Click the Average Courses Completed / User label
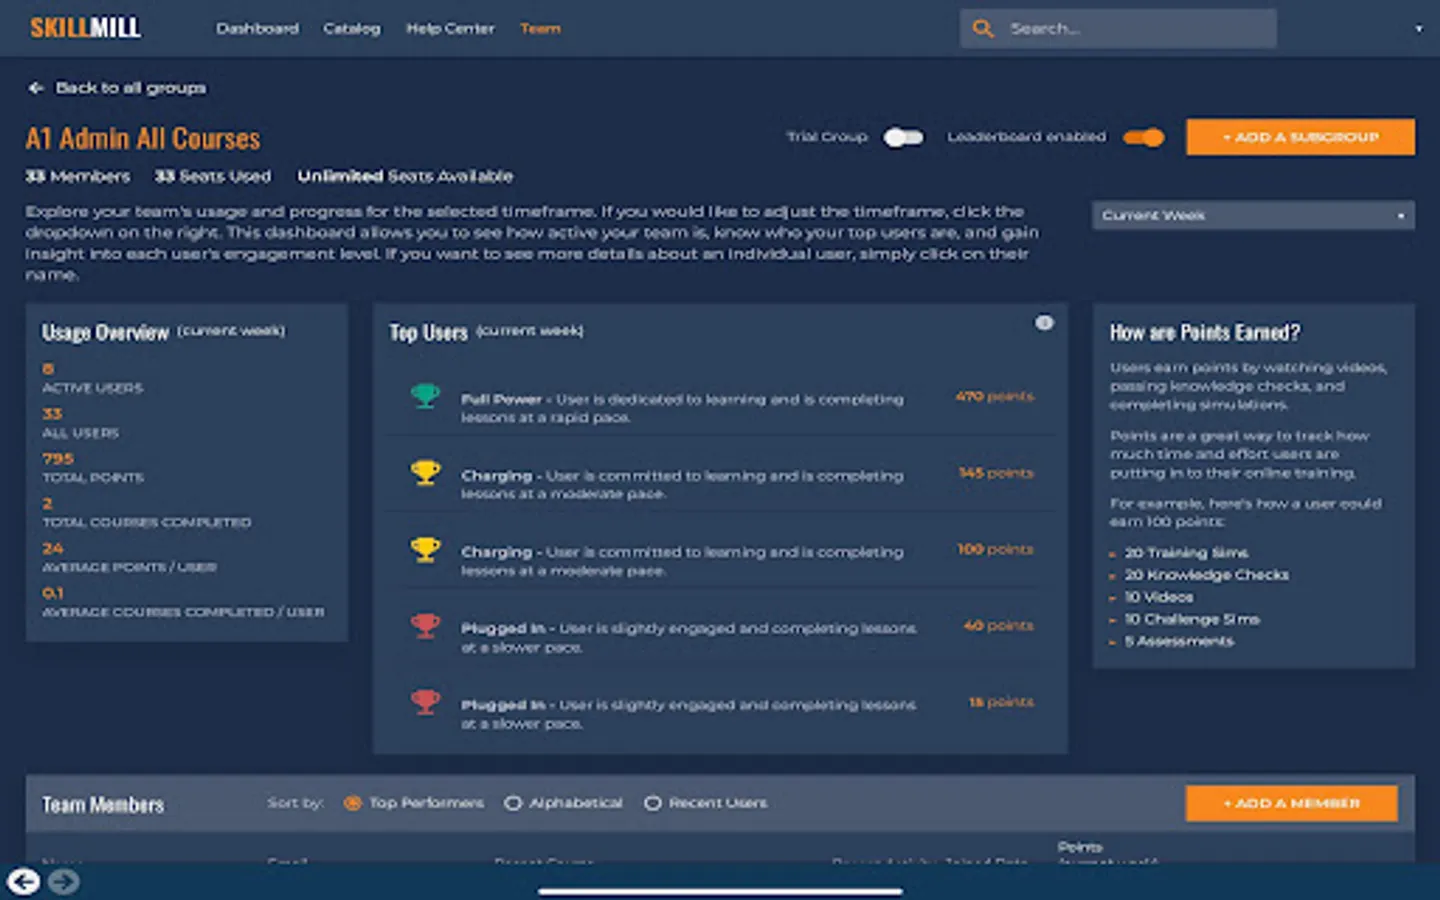Image resolution: width=1440 pixels, height=900 pixels. point(183,612)
